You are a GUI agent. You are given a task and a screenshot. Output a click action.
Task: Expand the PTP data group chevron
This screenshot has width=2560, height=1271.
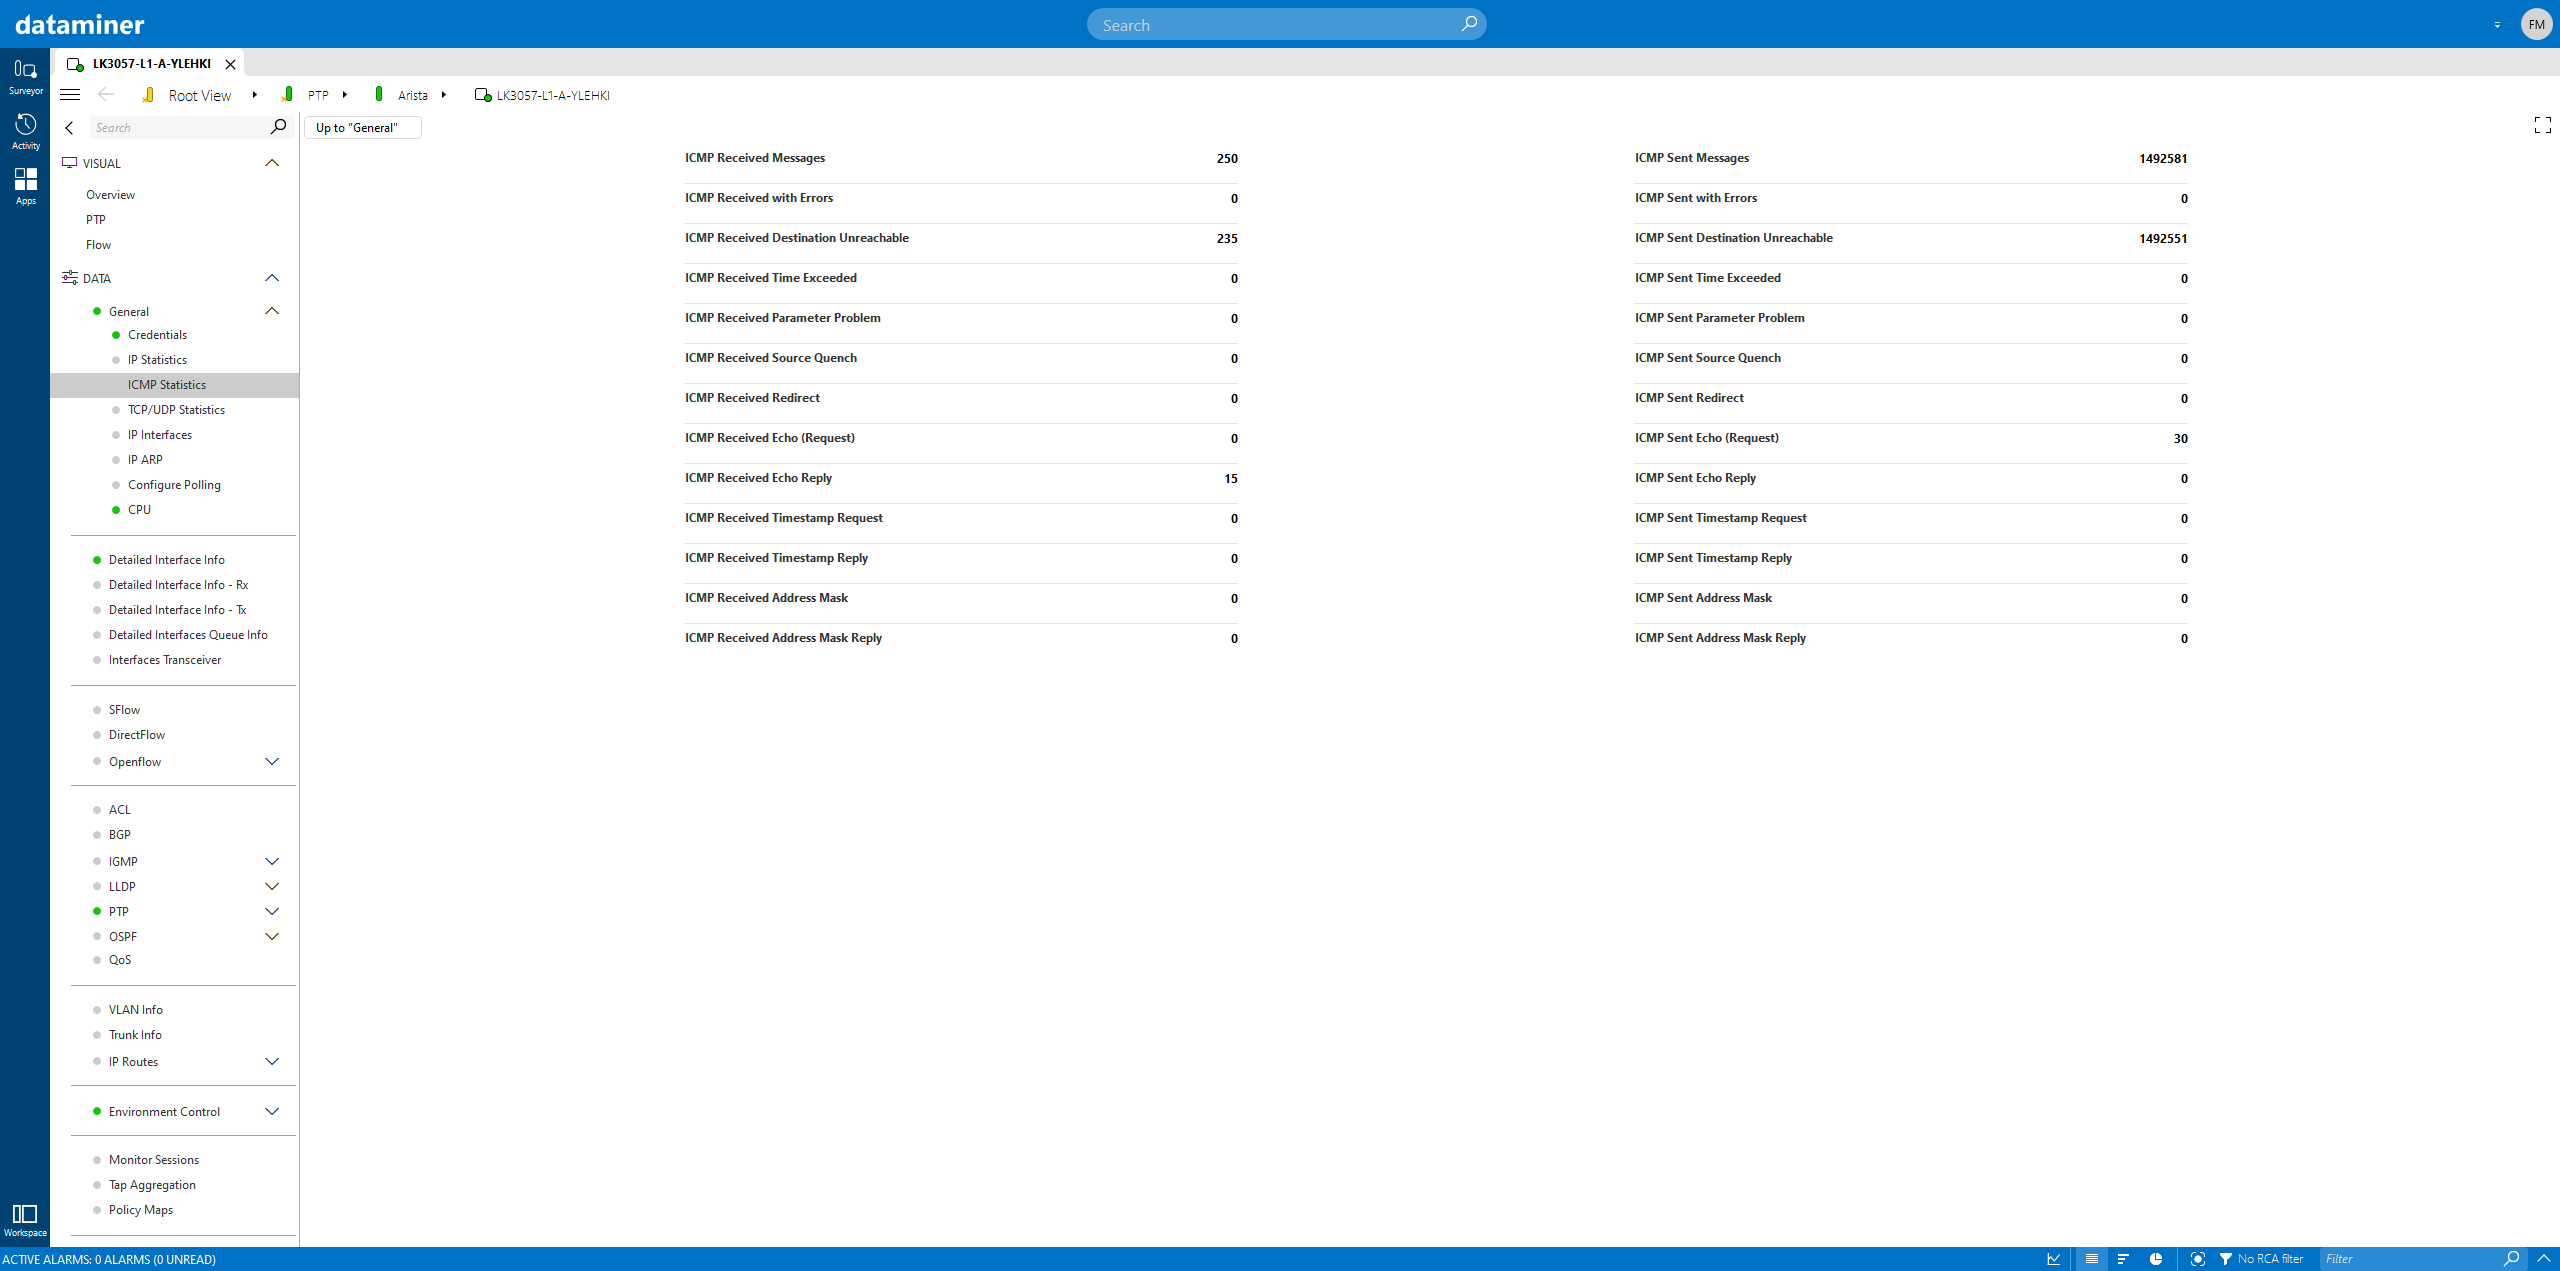[x=272, y=911]
